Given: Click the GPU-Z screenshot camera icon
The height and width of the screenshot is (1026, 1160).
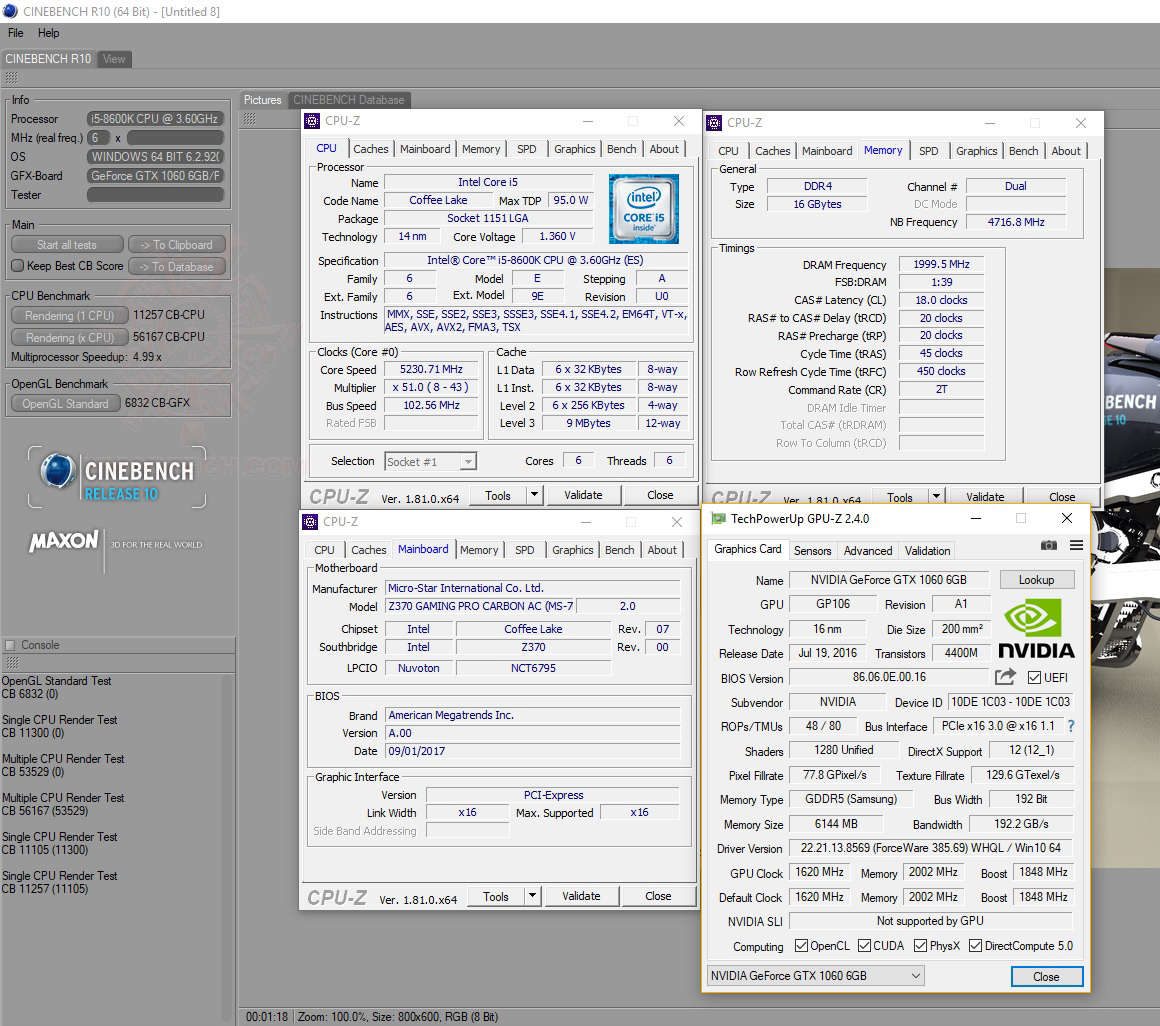Looking at the screenshot, I should pyautogui.click(x=1049, y=546).
